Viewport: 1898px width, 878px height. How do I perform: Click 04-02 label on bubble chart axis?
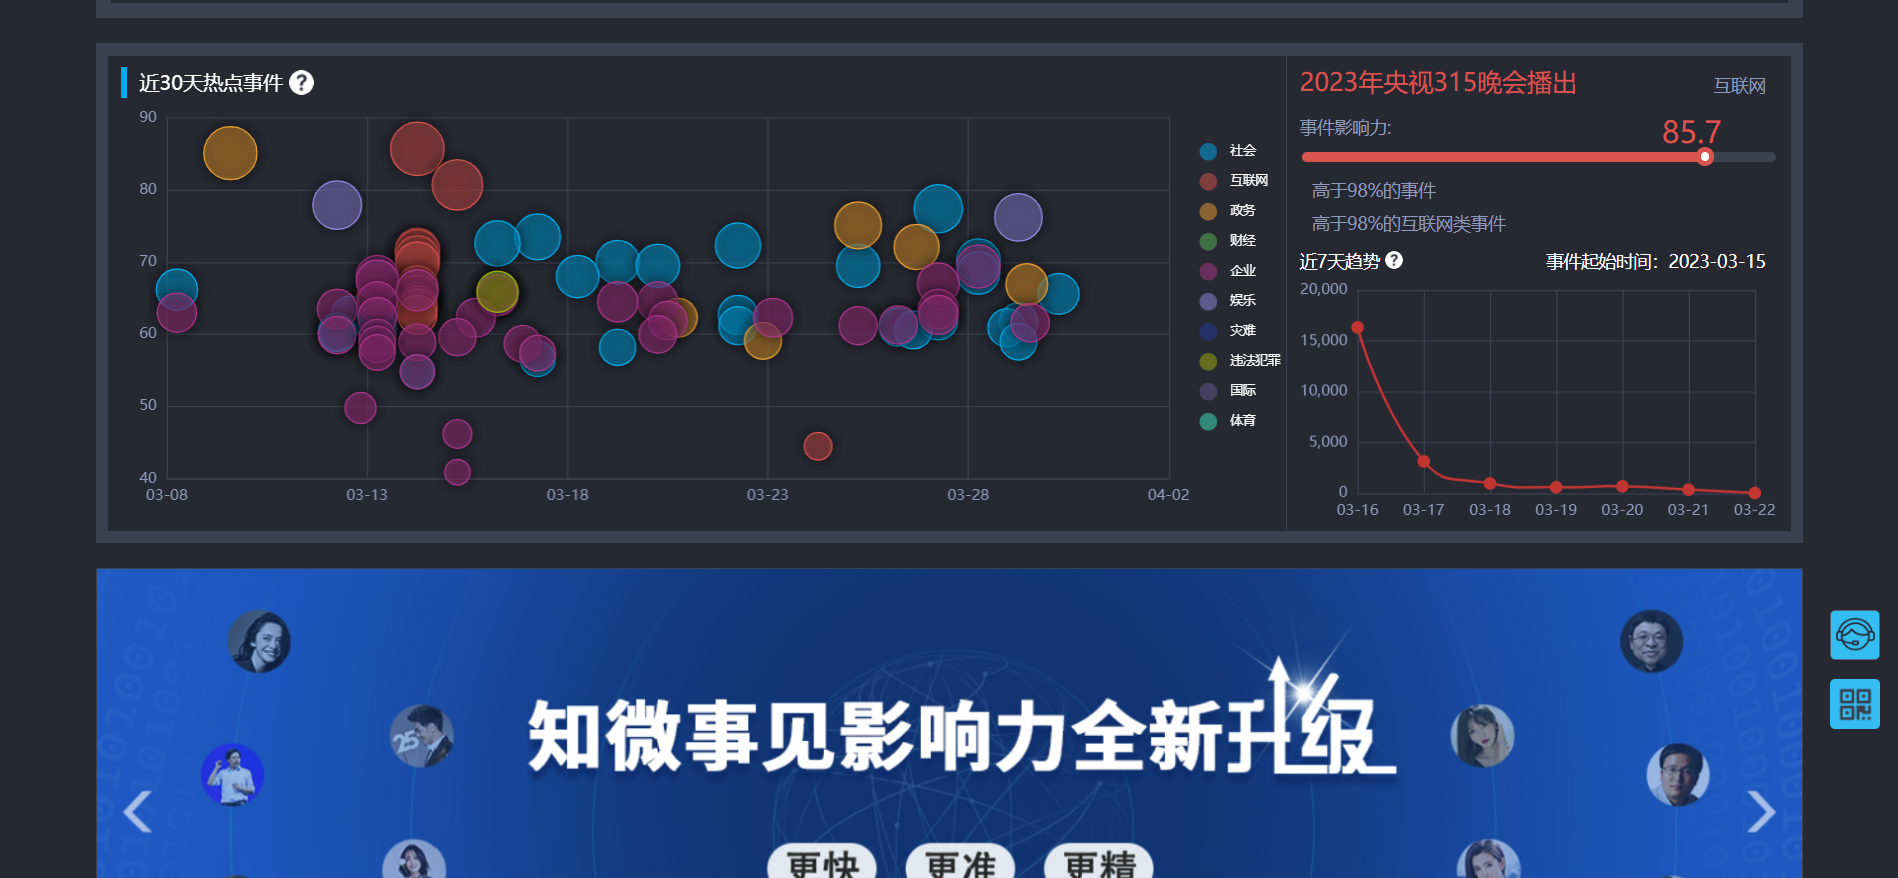click(1168, 495)
